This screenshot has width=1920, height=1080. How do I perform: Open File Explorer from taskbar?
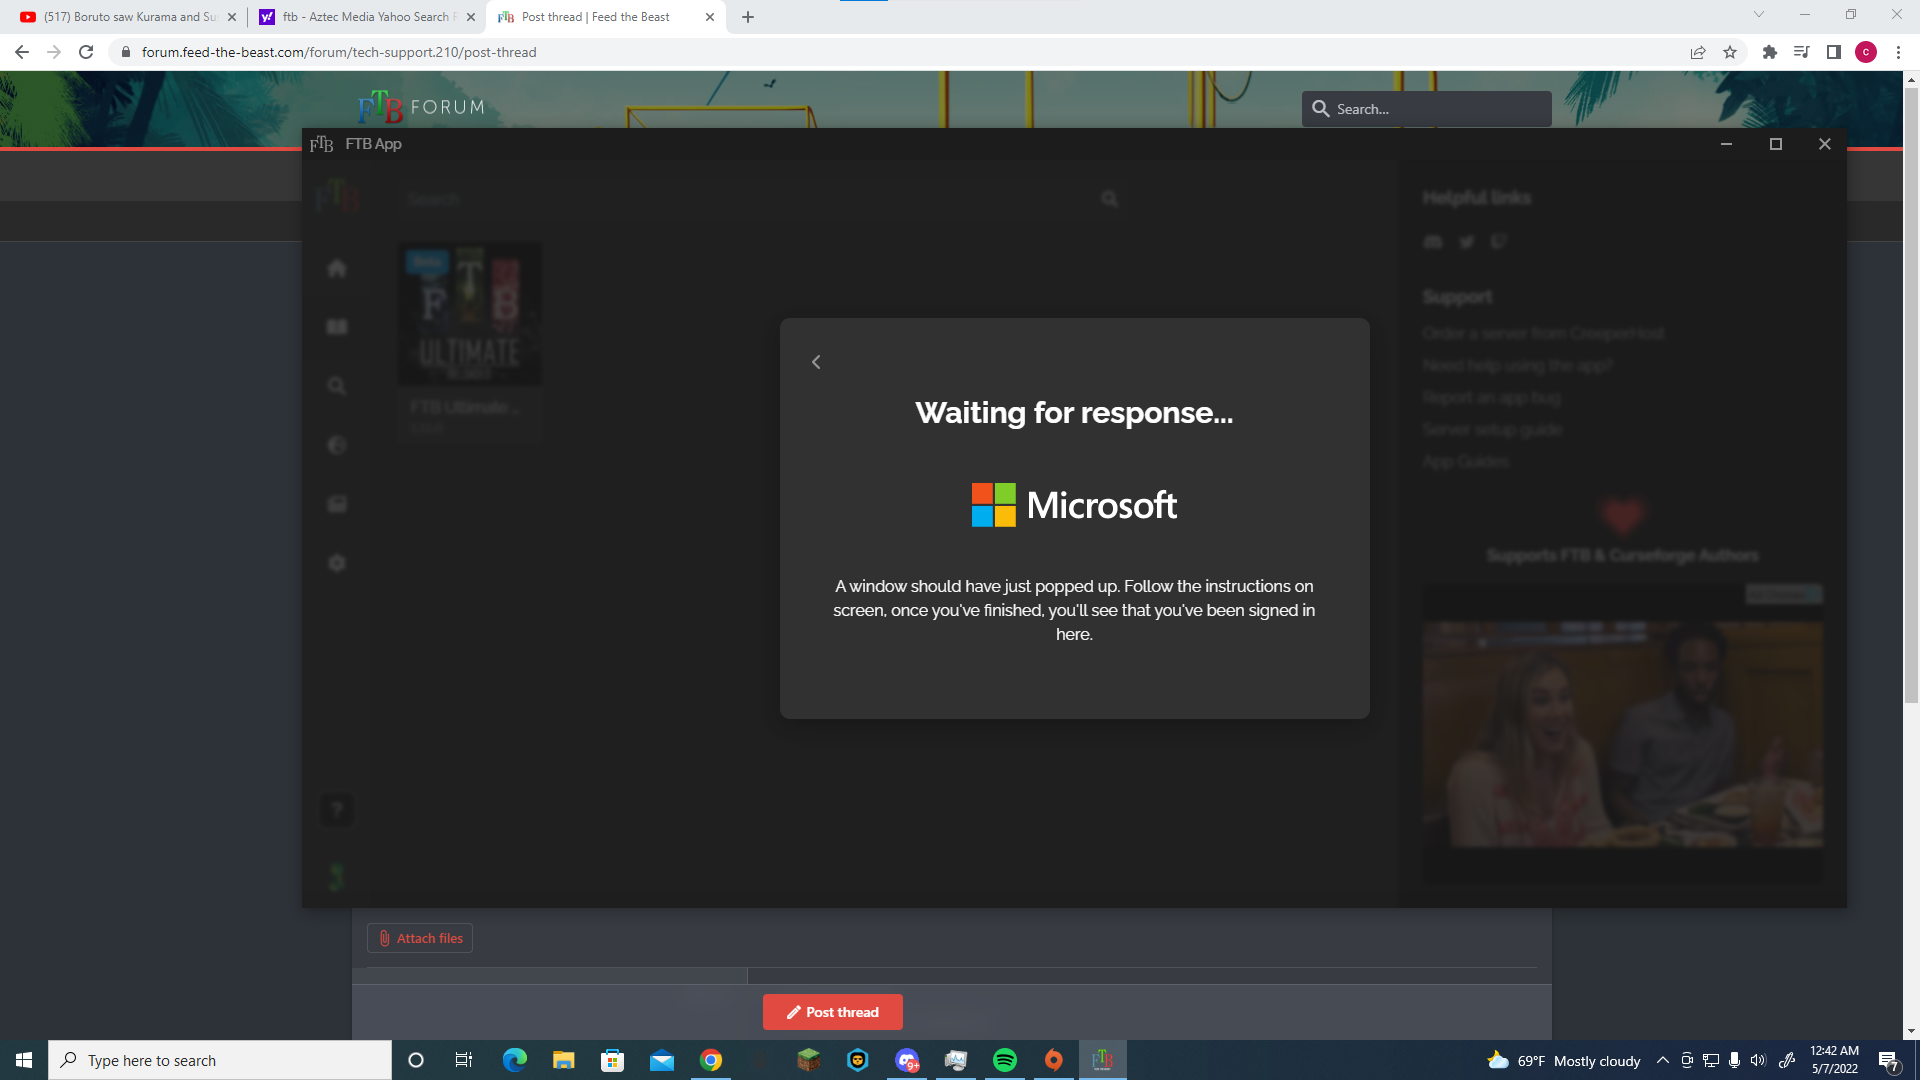click(x=563, y=1060)
